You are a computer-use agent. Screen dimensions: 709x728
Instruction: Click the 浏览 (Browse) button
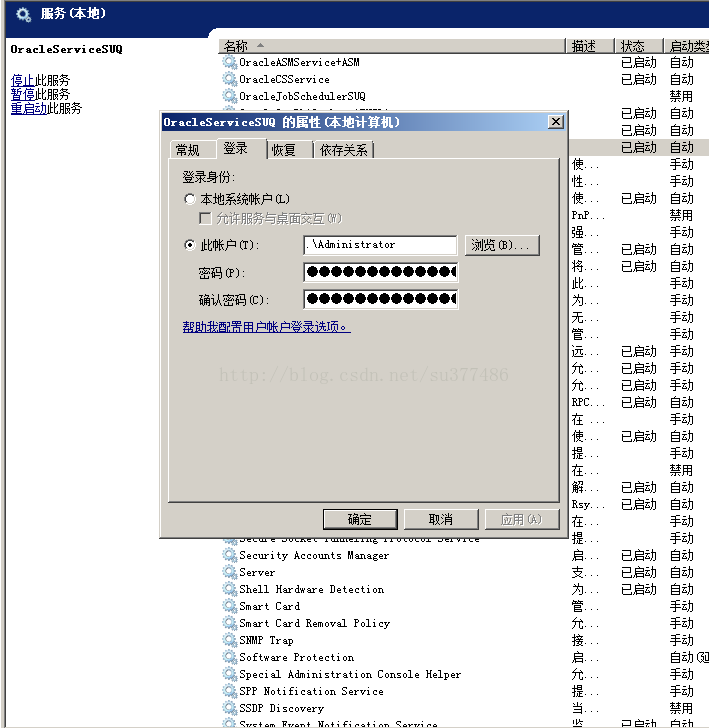[x=502, y=245]
